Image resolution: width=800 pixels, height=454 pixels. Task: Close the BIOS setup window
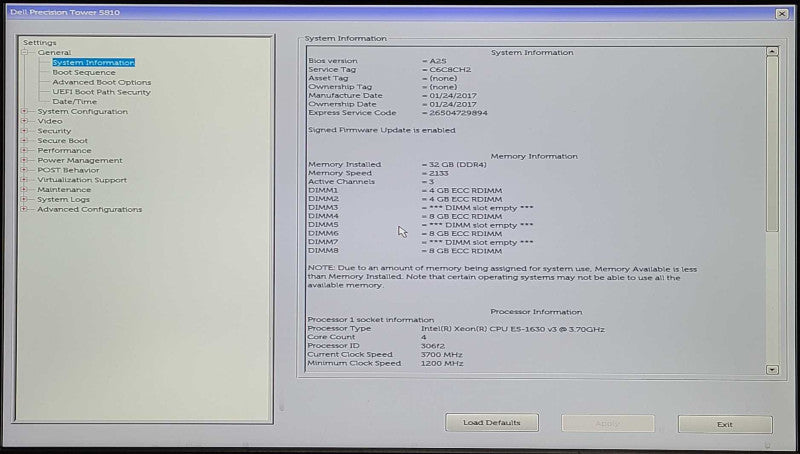[x=782, y=14]
